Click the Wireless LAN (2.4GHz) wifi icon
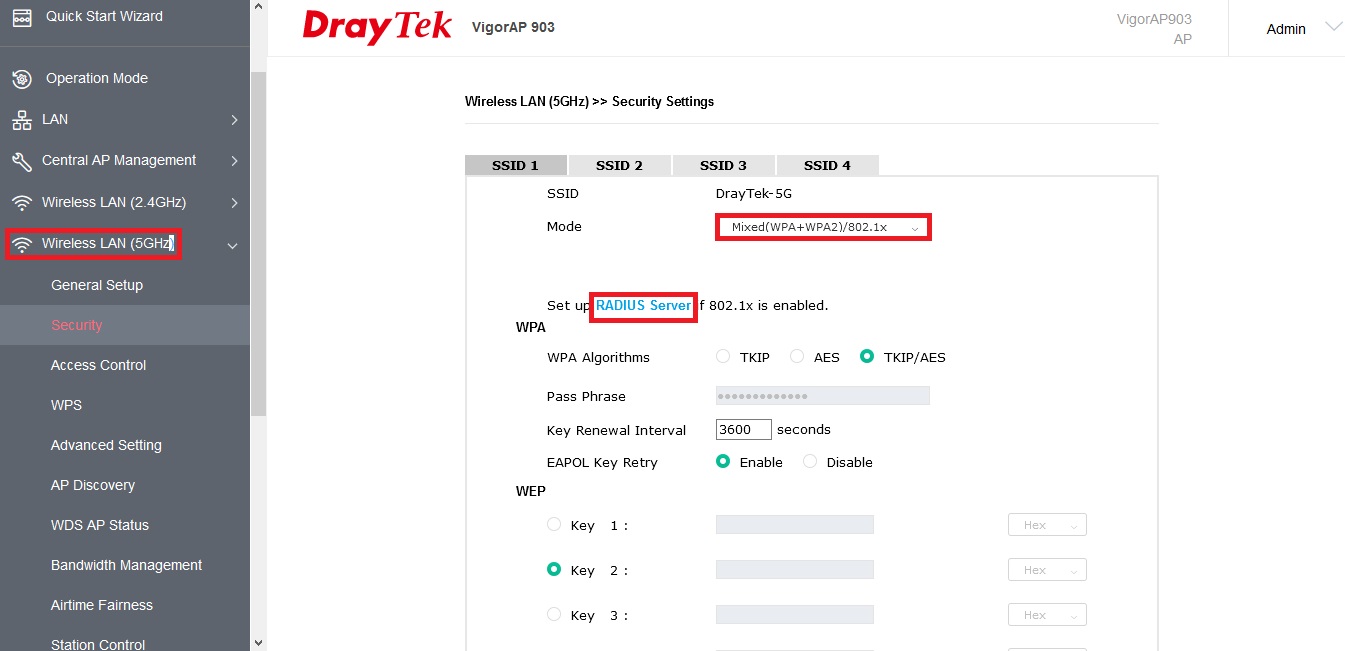The width and height of the screenshot is (1345, 651). (22, 203)
